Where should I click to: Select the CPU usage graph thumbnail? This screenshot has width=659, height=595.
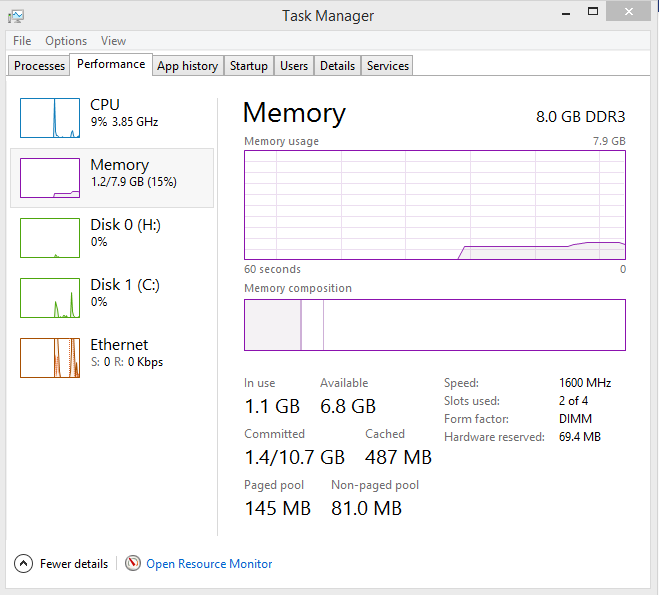(x=50, y=118)
